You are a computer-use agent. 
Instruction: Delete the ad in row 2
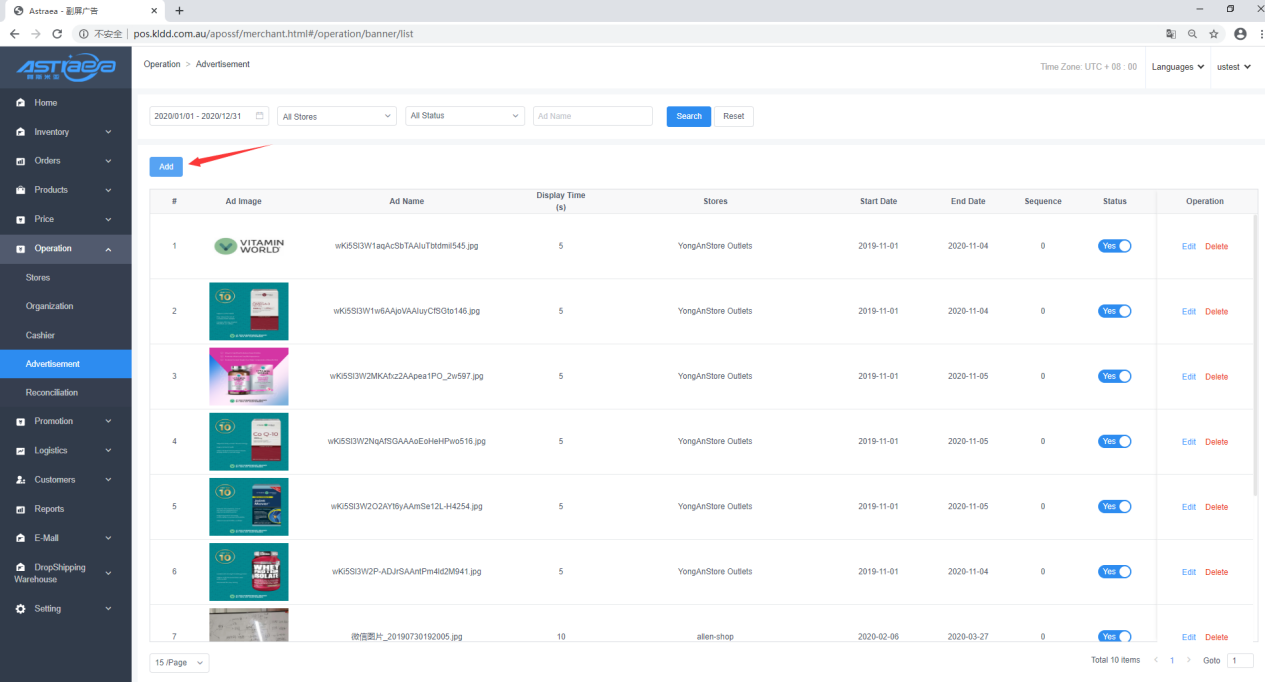[1216, 312]
